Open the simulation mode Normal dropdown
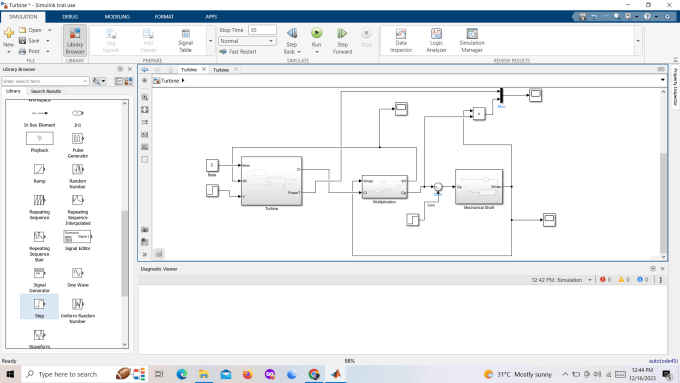 [x=247, y=41]
